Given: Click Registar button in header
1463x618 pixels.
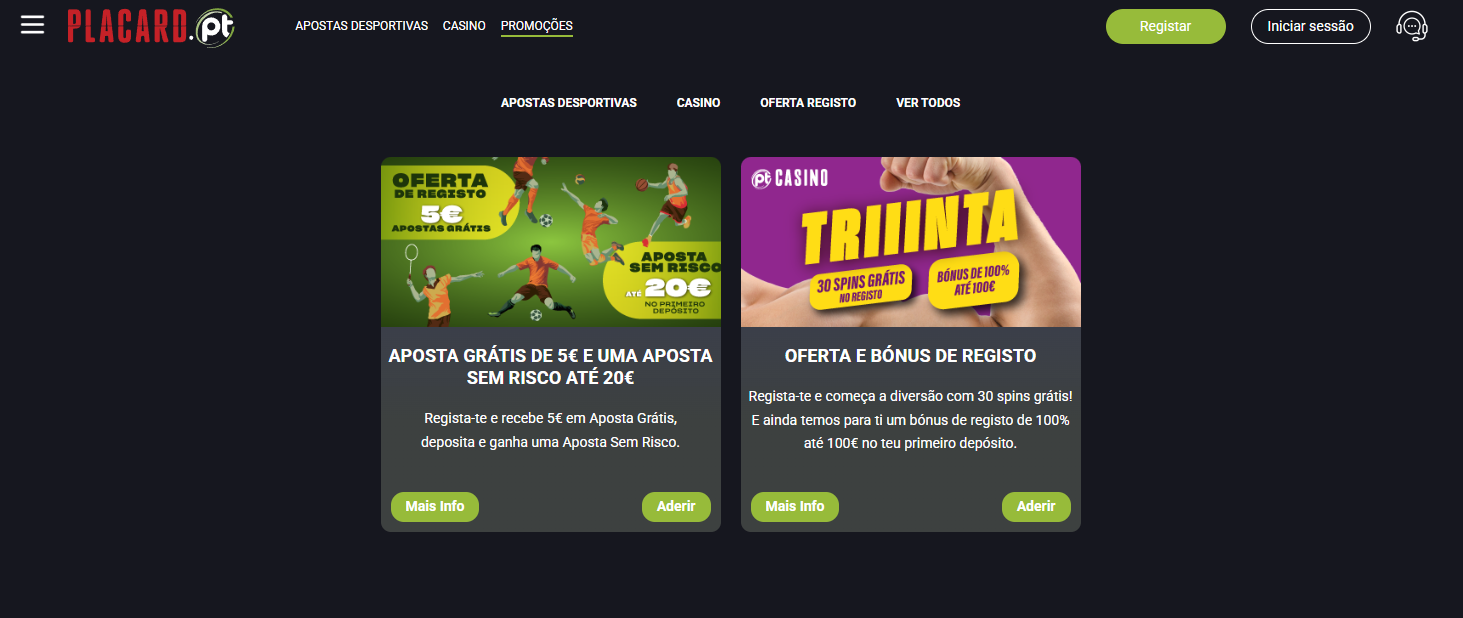Looking at the screenshot, I should pyautogui.click(x=1165, y=26).
